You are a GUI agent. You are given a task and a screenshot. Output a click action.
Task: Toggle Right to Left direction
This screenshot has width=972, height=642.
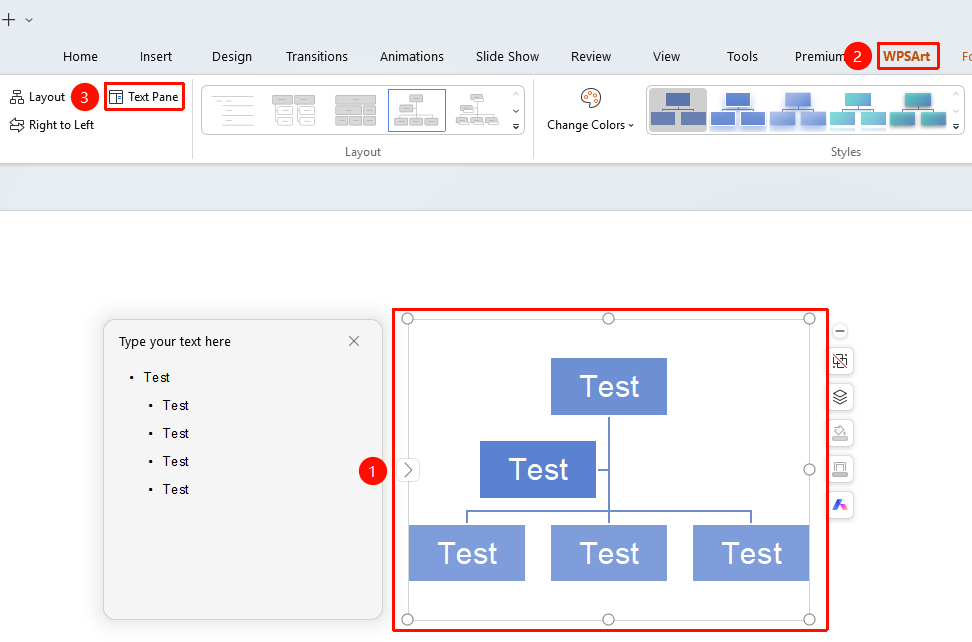[51, 125]
